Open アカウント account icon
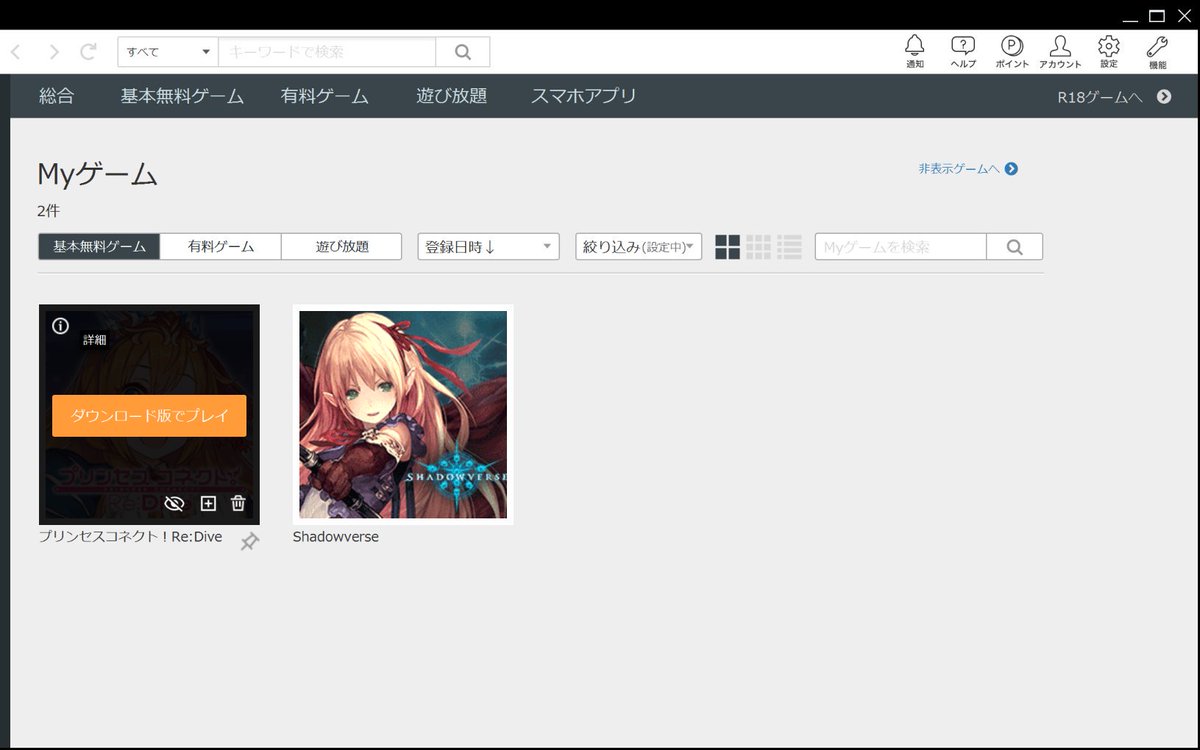The width and height of the screenshot is (1200, 750). [x=1060, y=51]
